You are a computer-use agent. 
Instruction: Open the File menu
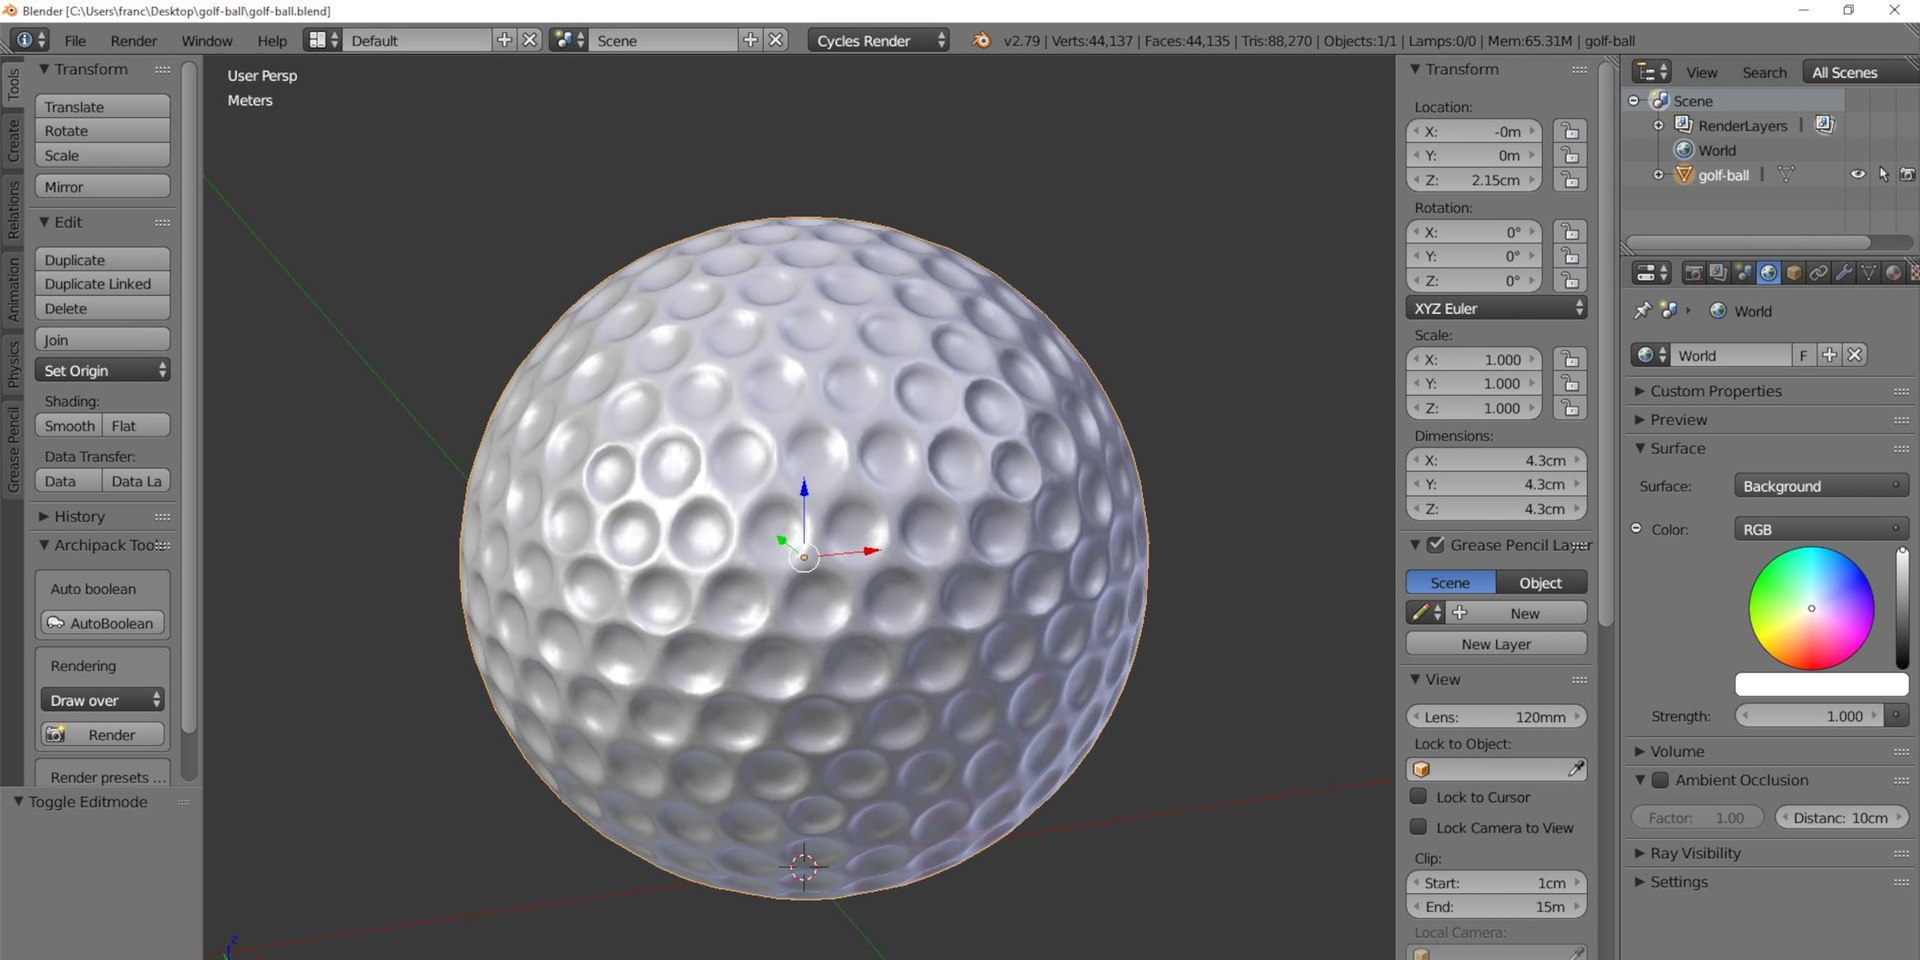click(75, 41)
